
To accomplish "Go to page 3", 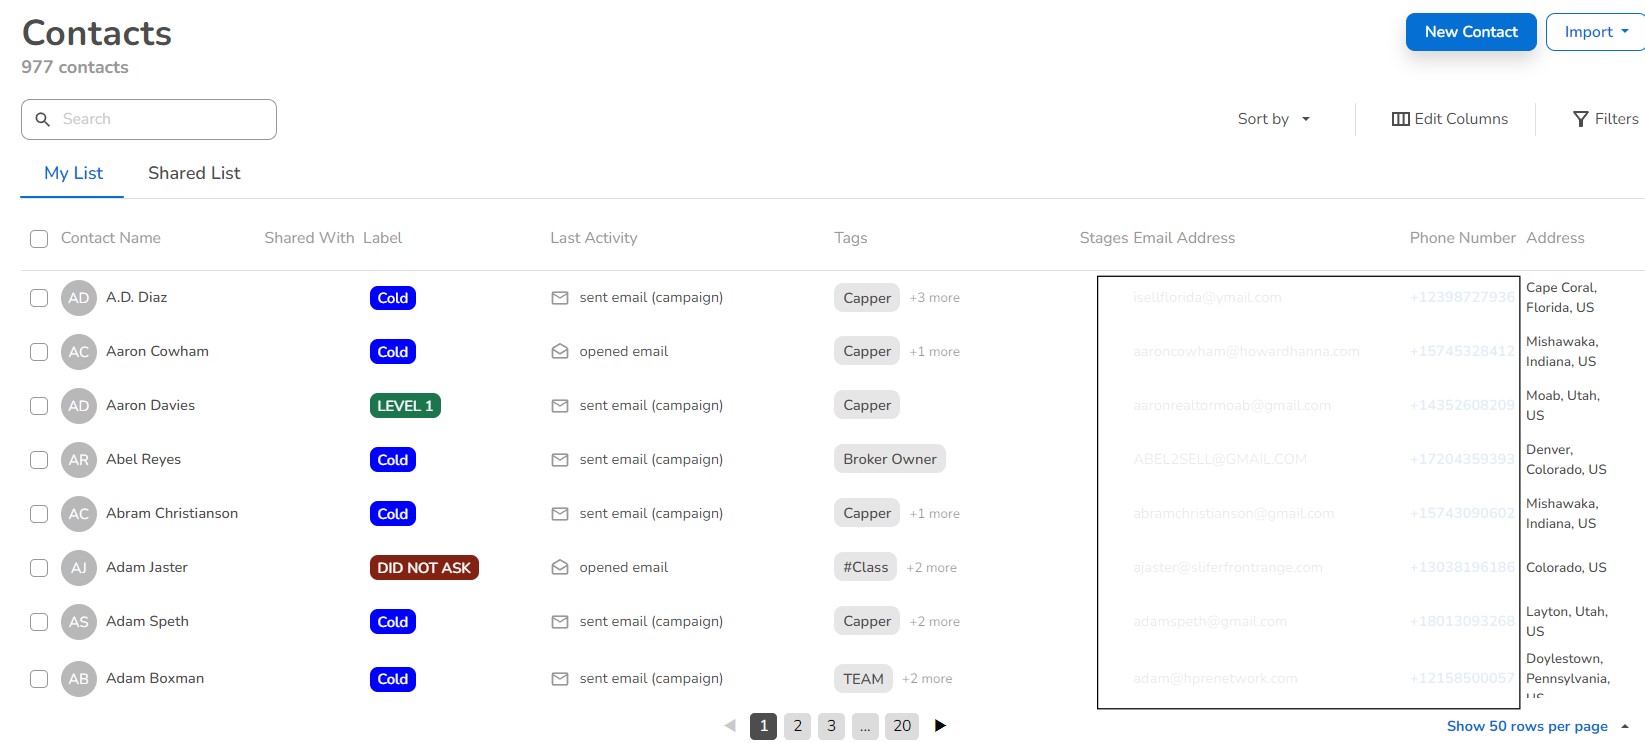I will tap(831, 726).
